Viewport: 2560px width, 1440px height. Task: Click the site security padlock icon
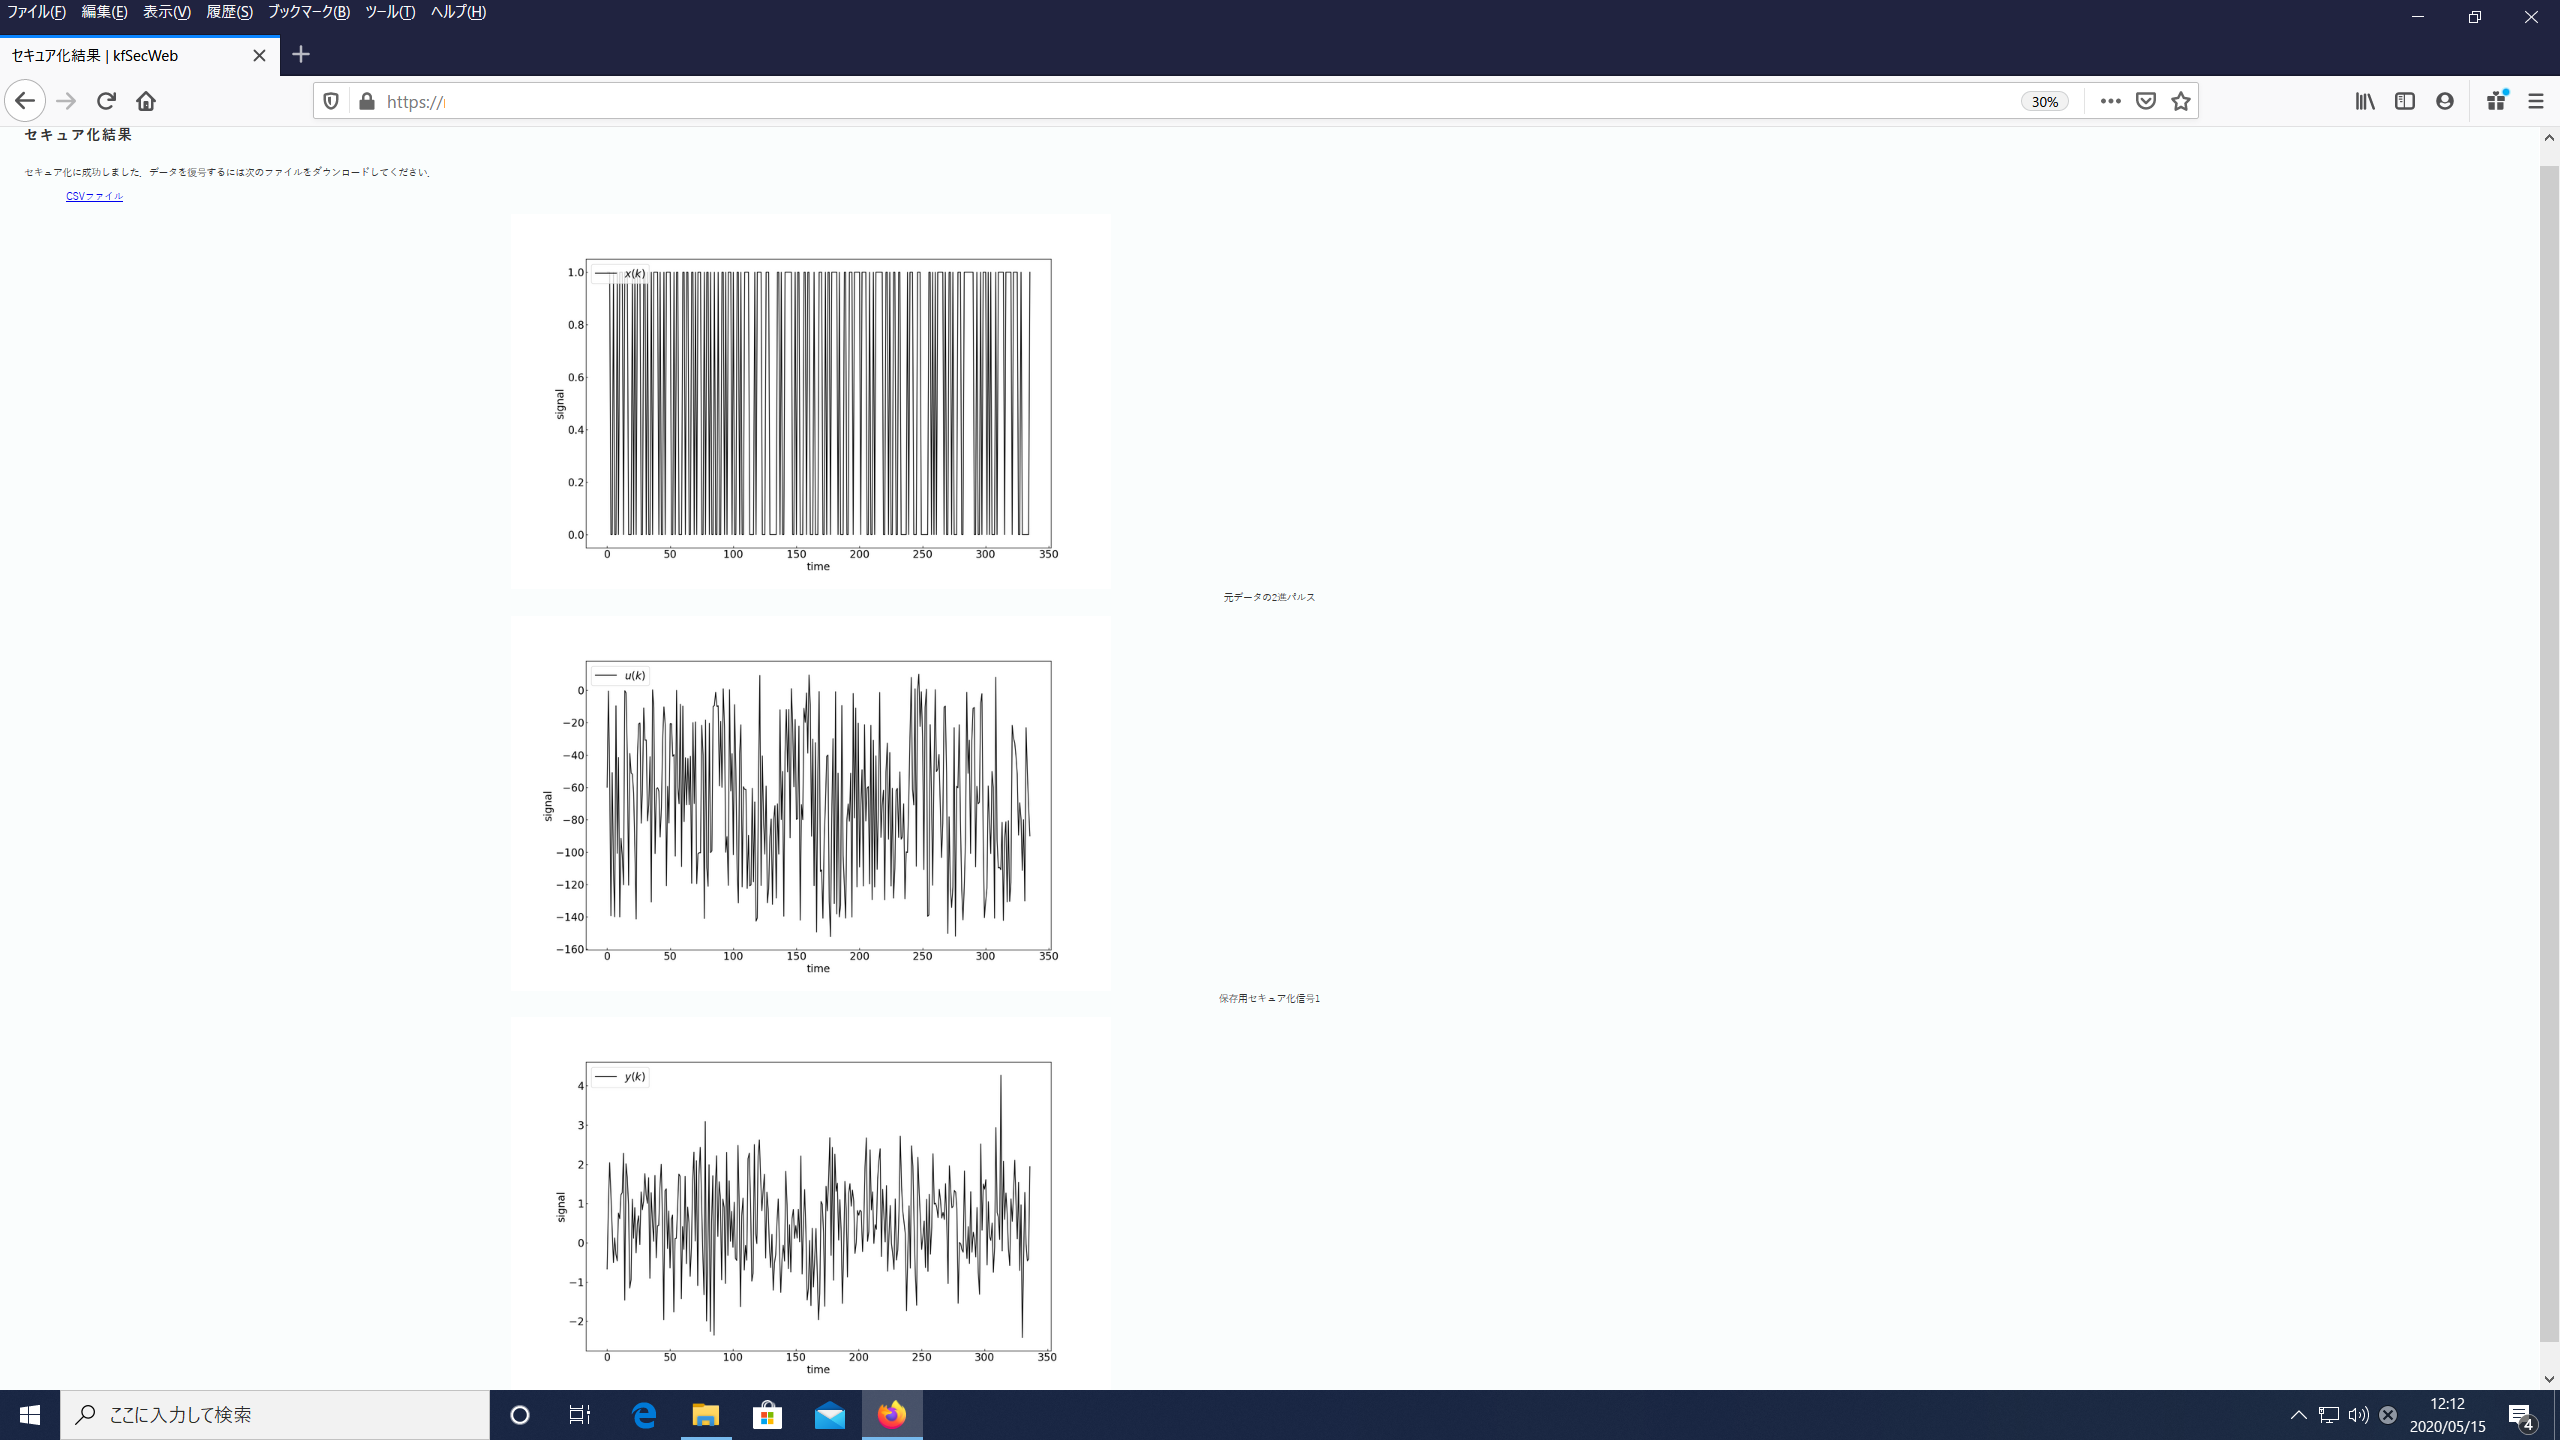tap(367, 101)
